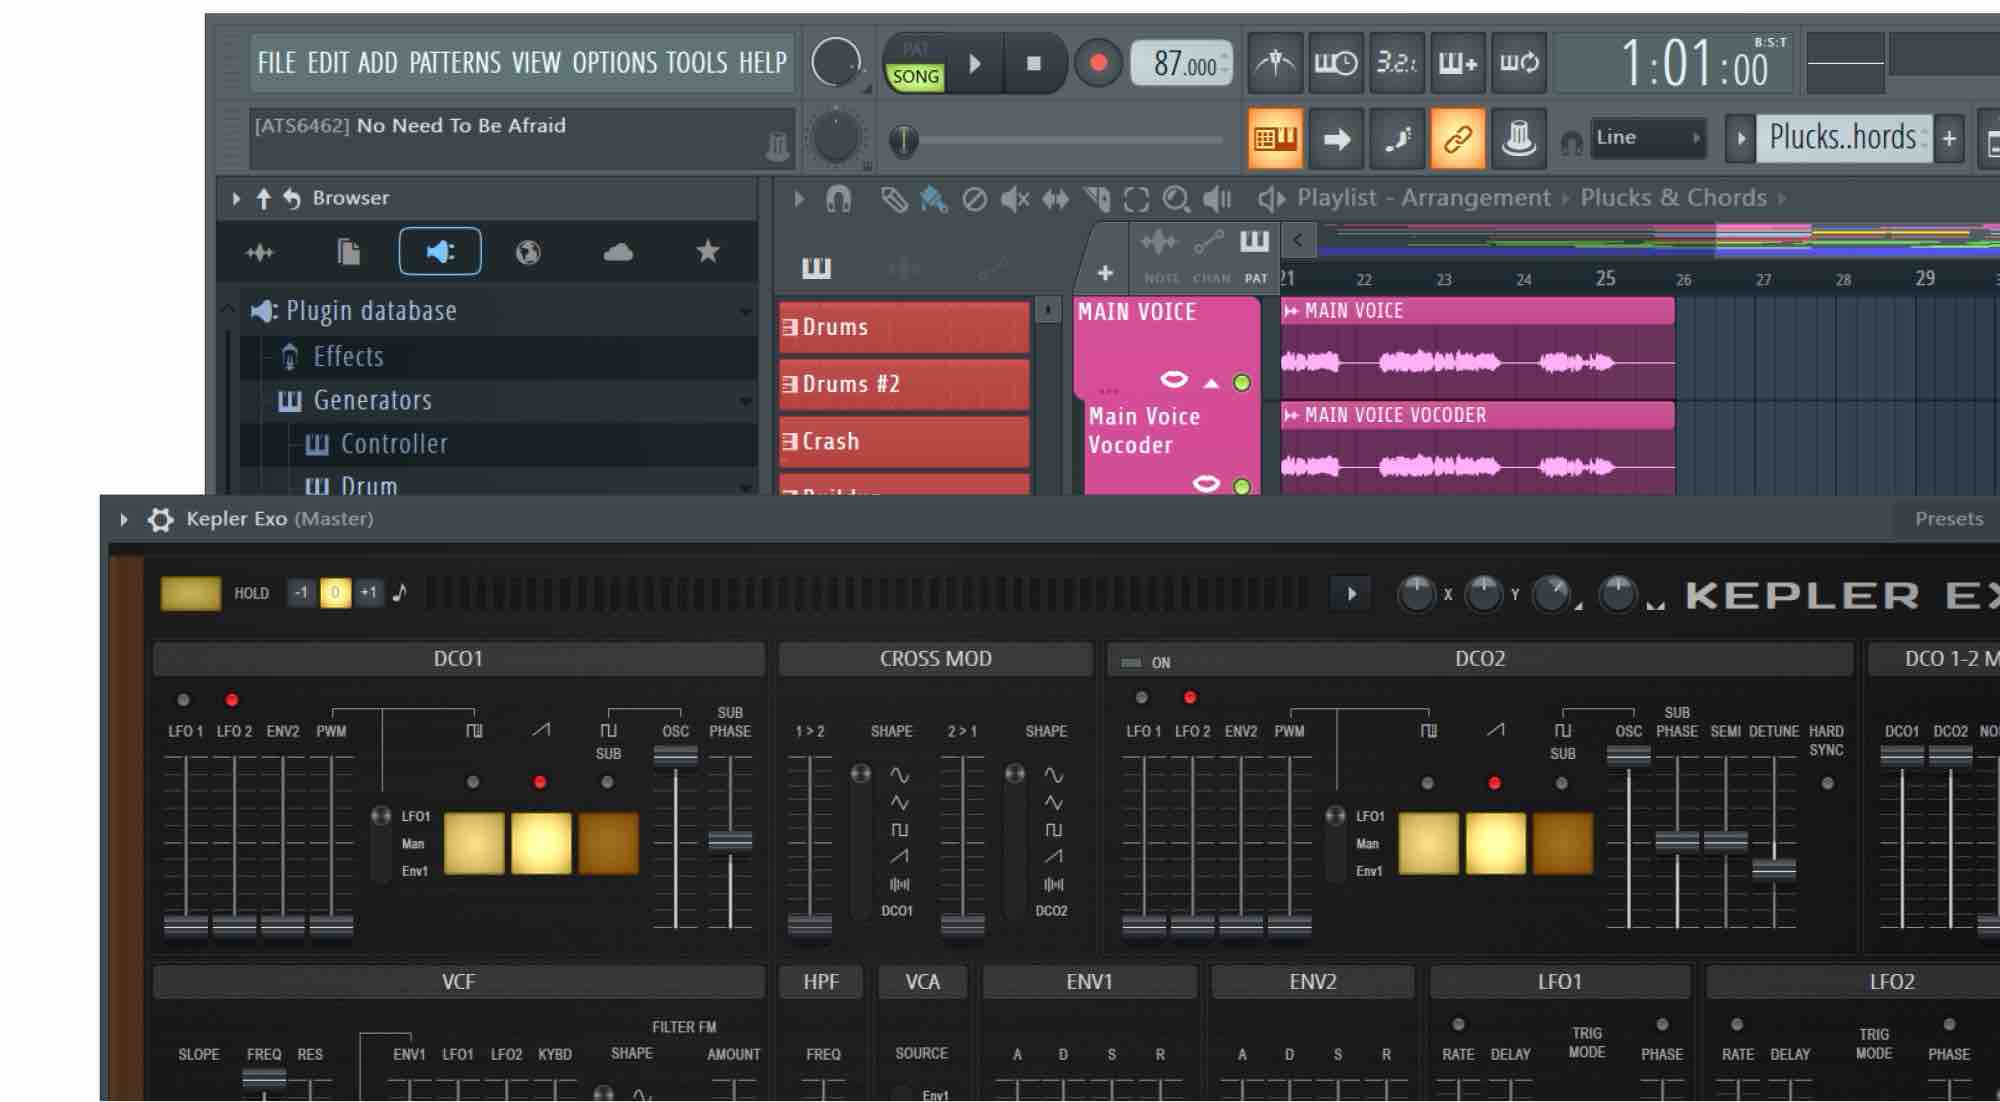This screenshot has height=1102, width=2000.
Task: Collapse the Generators folder
Action: 371,400
